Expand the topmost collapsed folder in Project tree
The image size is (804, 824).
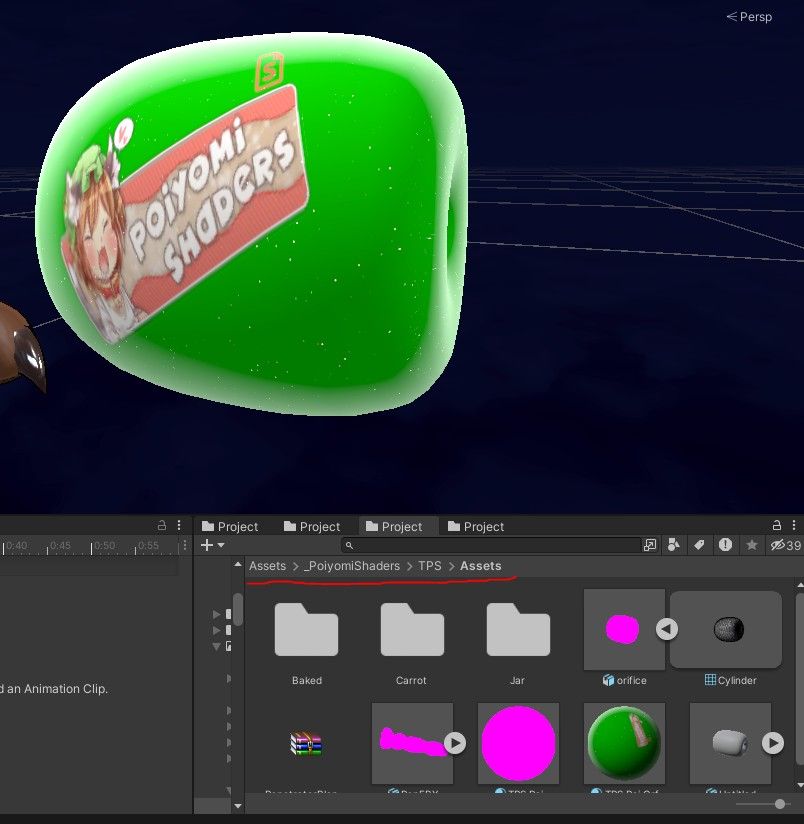(217, 614)
